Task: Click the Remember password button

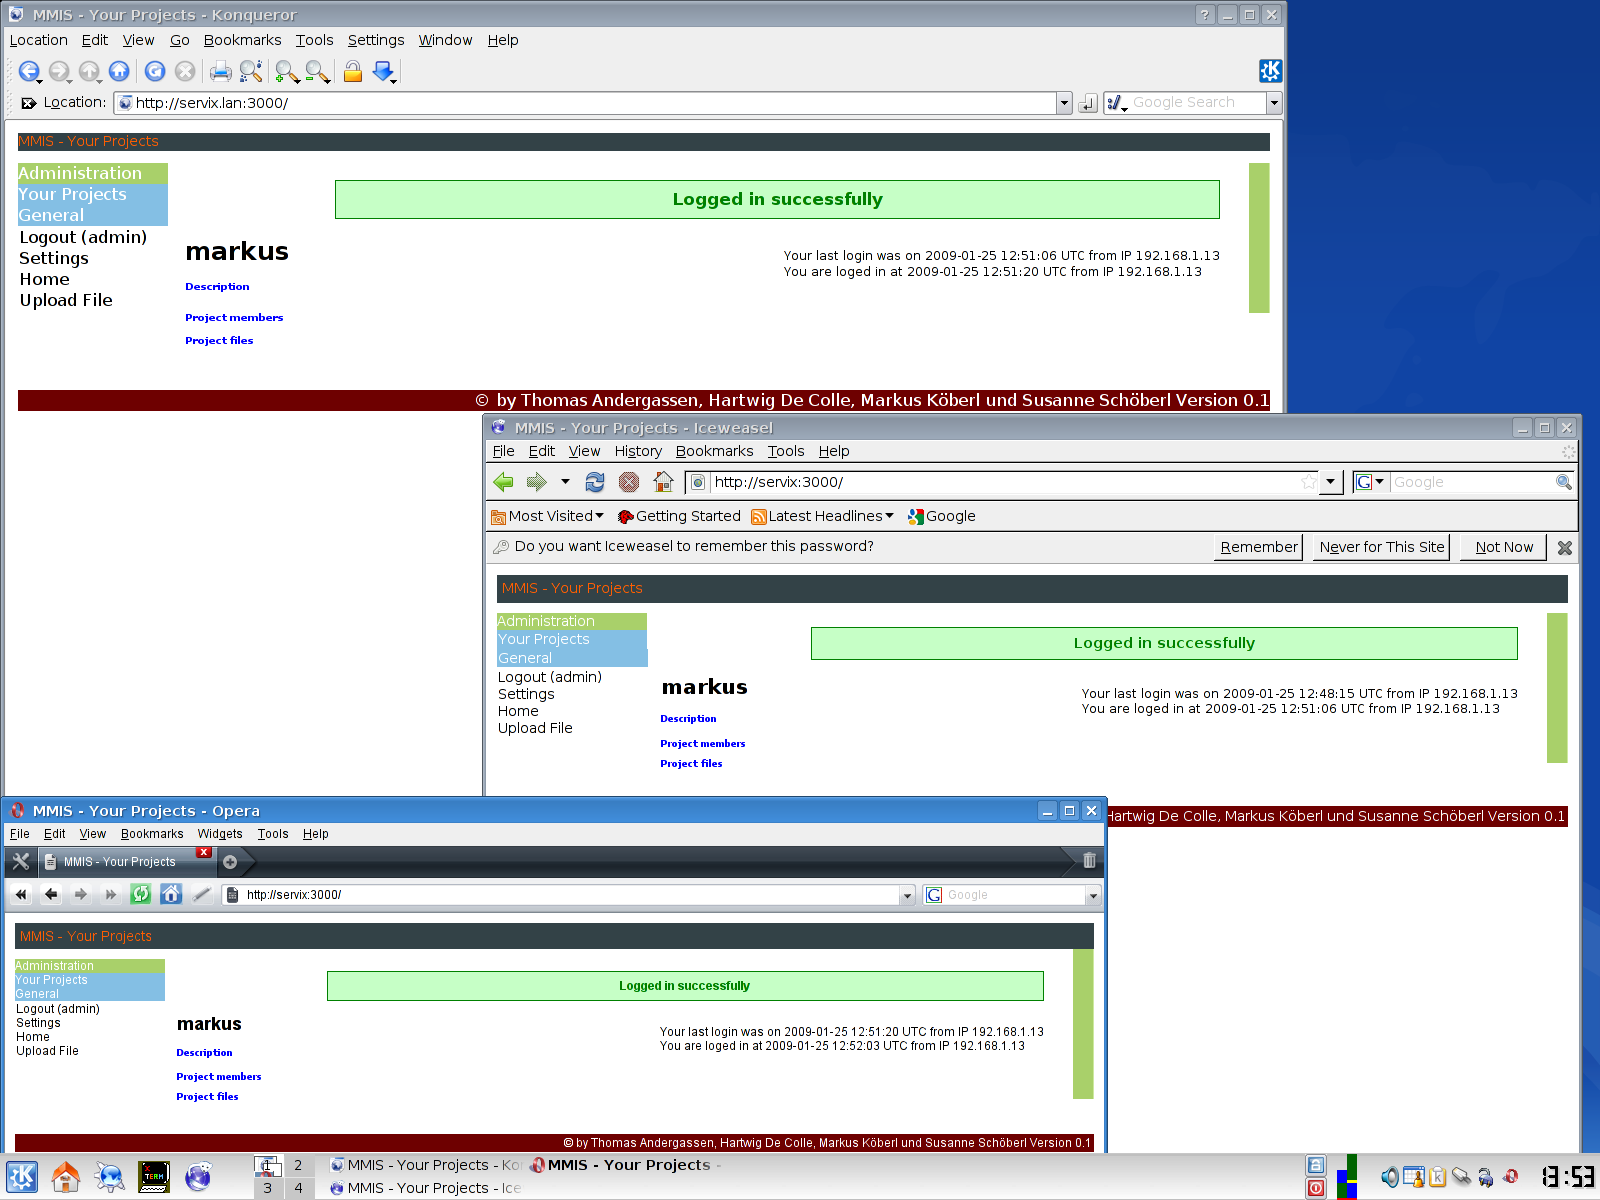Action: pos(1258,547)
